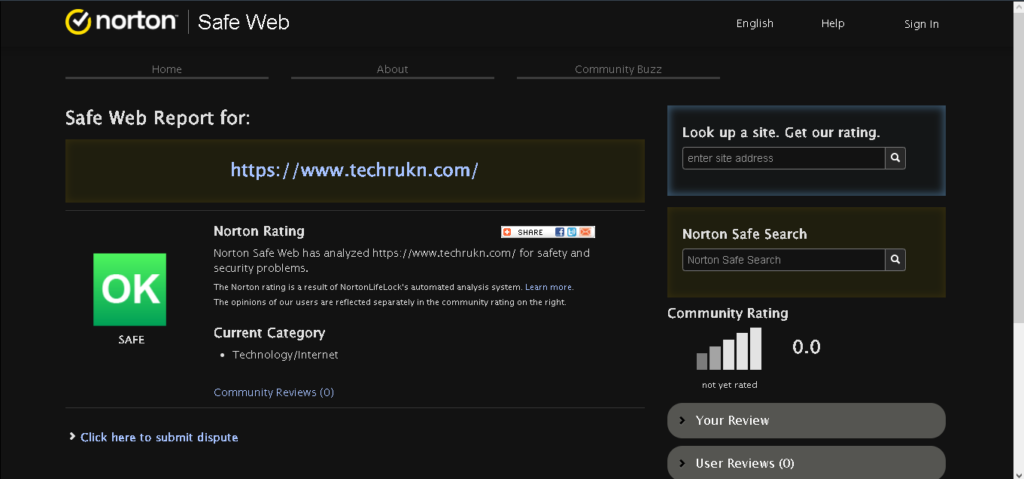Focus the Norton Safe Search field

click(x=784, y=259)
